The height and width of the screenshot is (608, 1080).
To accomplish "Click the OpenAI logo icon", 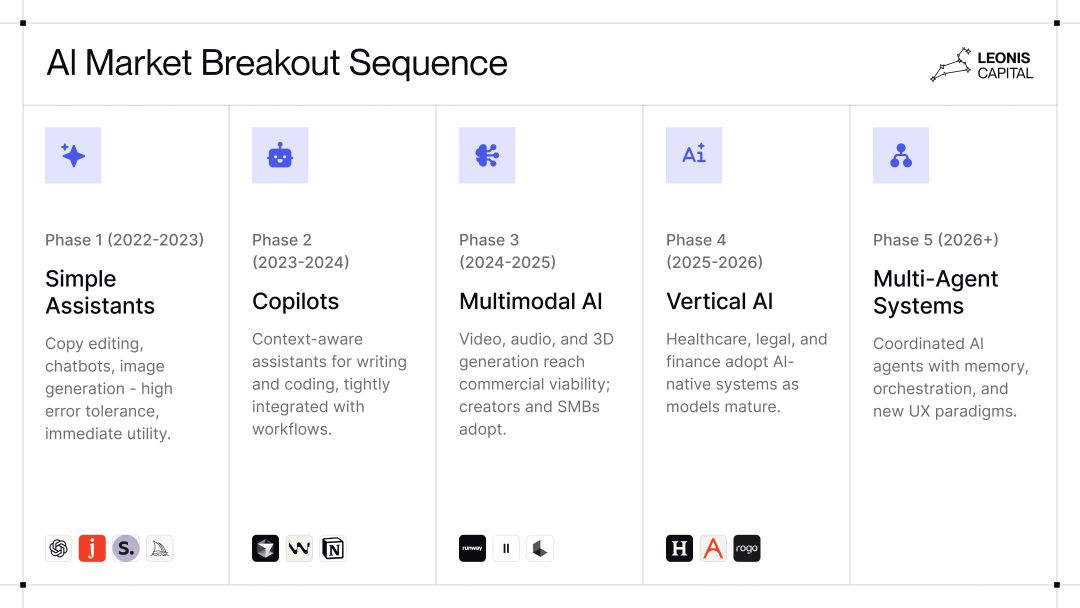I will [59, 548].
